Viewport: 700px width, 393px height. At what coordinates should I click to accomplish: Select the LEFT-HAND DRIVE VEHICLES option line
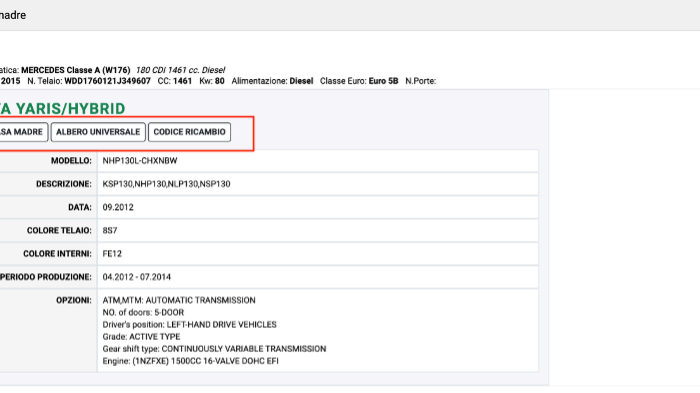(189, 324)
